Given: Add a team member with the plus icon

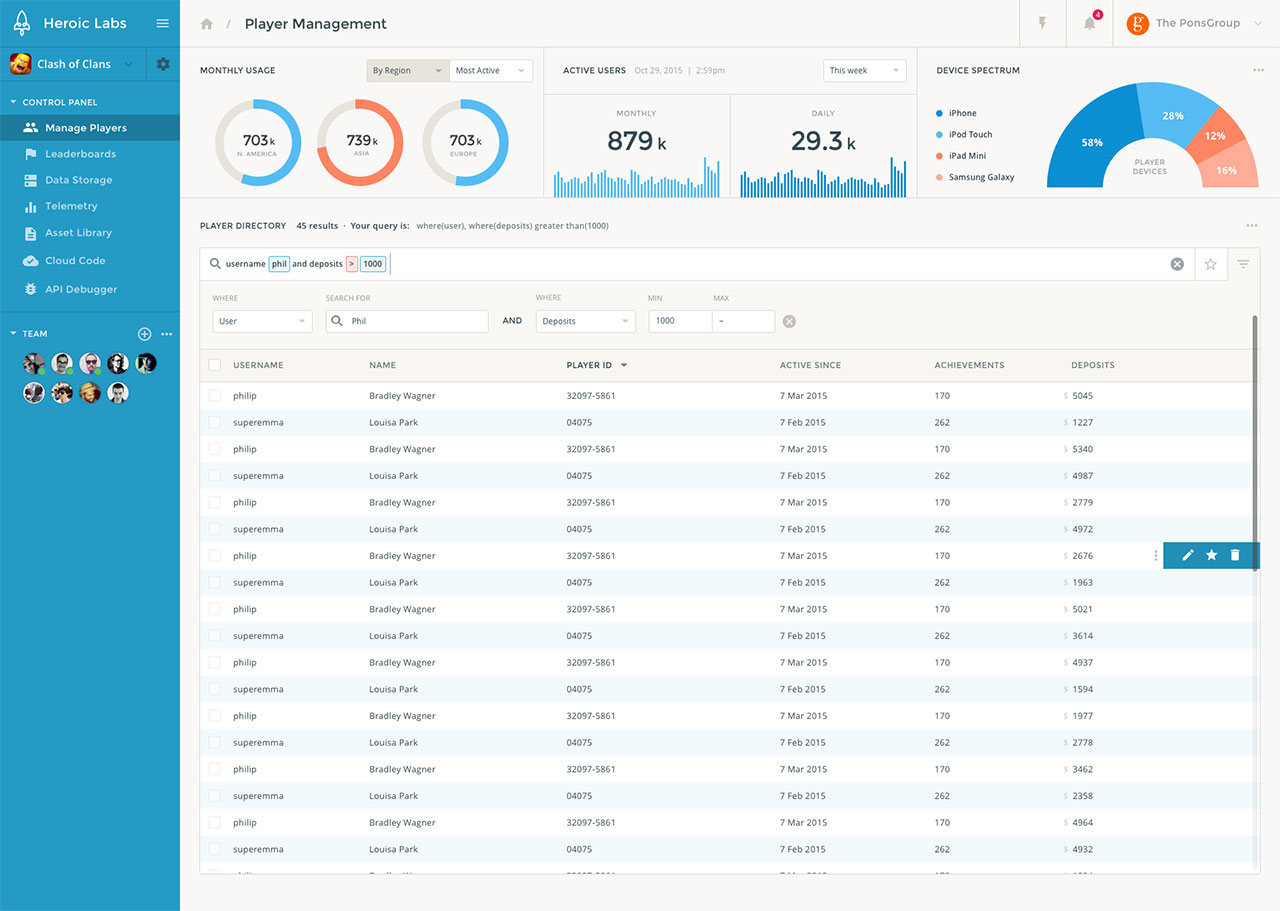Looking at the screenshot, I should 144,334.
